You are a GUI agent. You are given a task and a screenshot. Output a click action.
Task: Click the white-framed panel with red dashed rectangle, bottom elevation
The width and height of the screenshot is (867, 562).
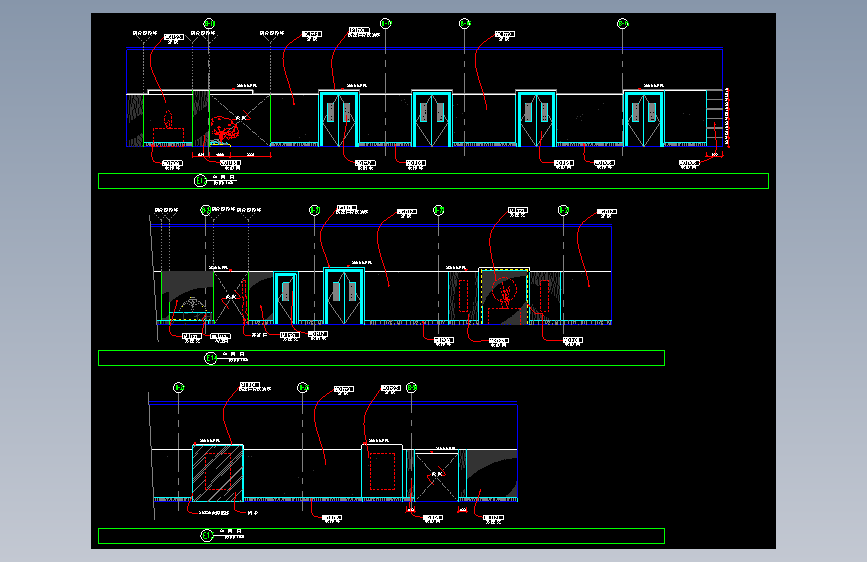click(x=382, y=472)
